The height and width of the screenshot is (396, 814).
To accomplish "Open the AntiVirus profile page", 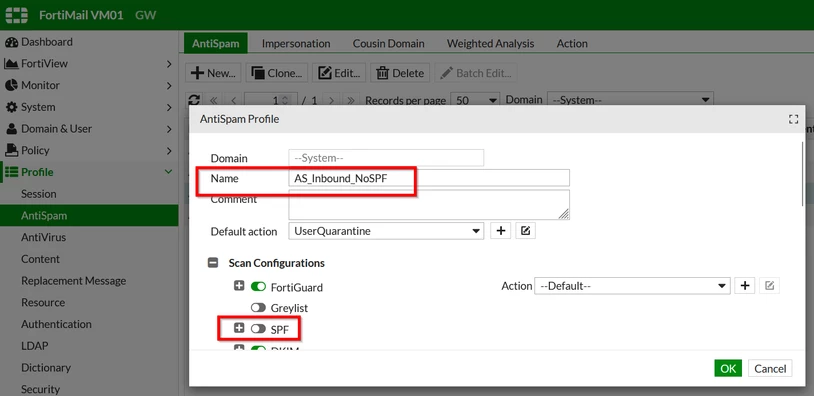I will pyautogui.click(x=43, y=237).
